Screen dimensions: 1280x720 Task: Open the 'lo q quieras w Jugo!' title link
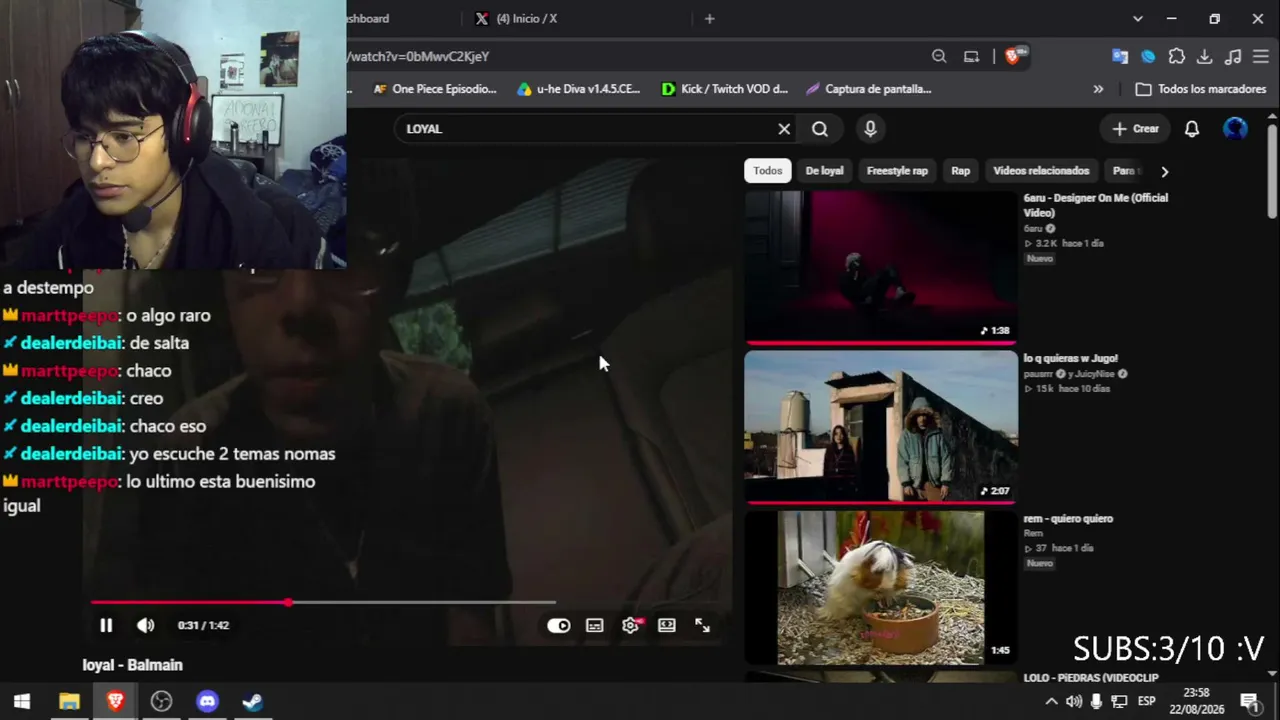pyautogui.click(x=1071, y=358)
